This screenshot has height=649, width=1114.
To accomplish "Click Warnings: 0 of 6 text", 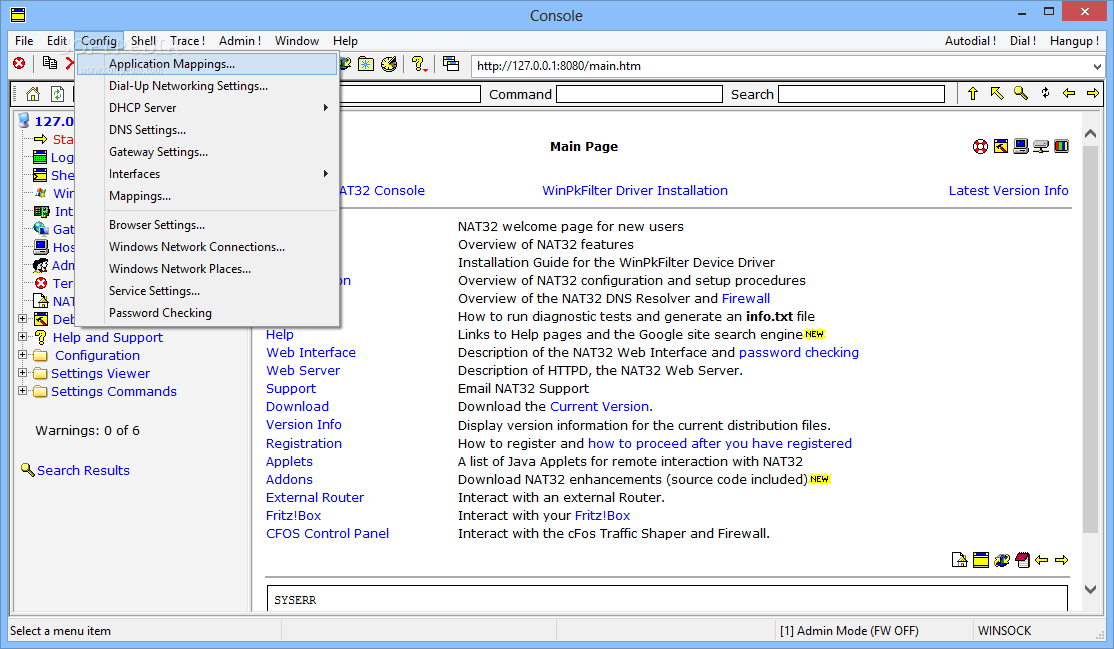I will pos(87,431).
